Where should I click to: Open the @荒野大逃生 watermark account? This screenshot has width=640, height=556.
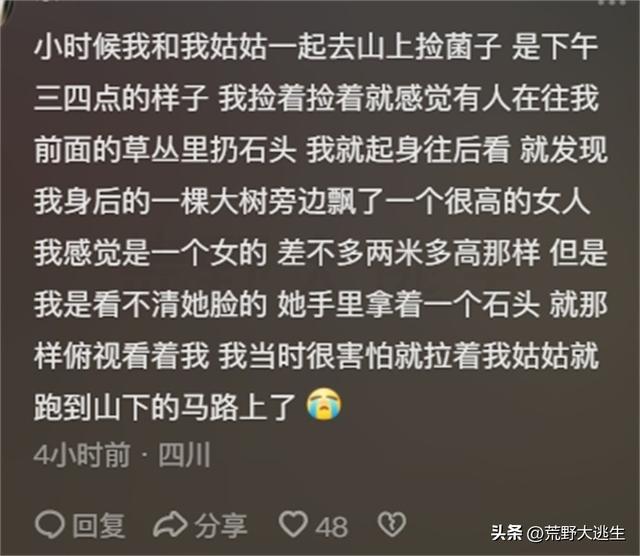point(576,533)
